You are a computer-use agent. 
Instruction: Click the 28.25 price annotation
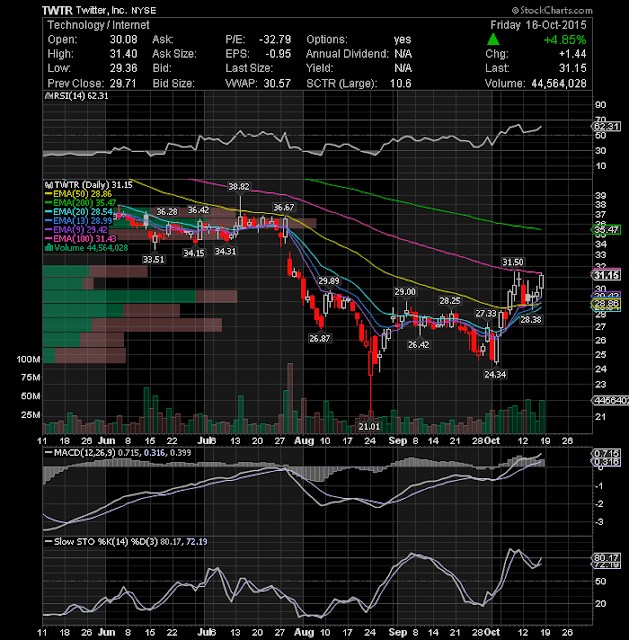tap(450, 301)
